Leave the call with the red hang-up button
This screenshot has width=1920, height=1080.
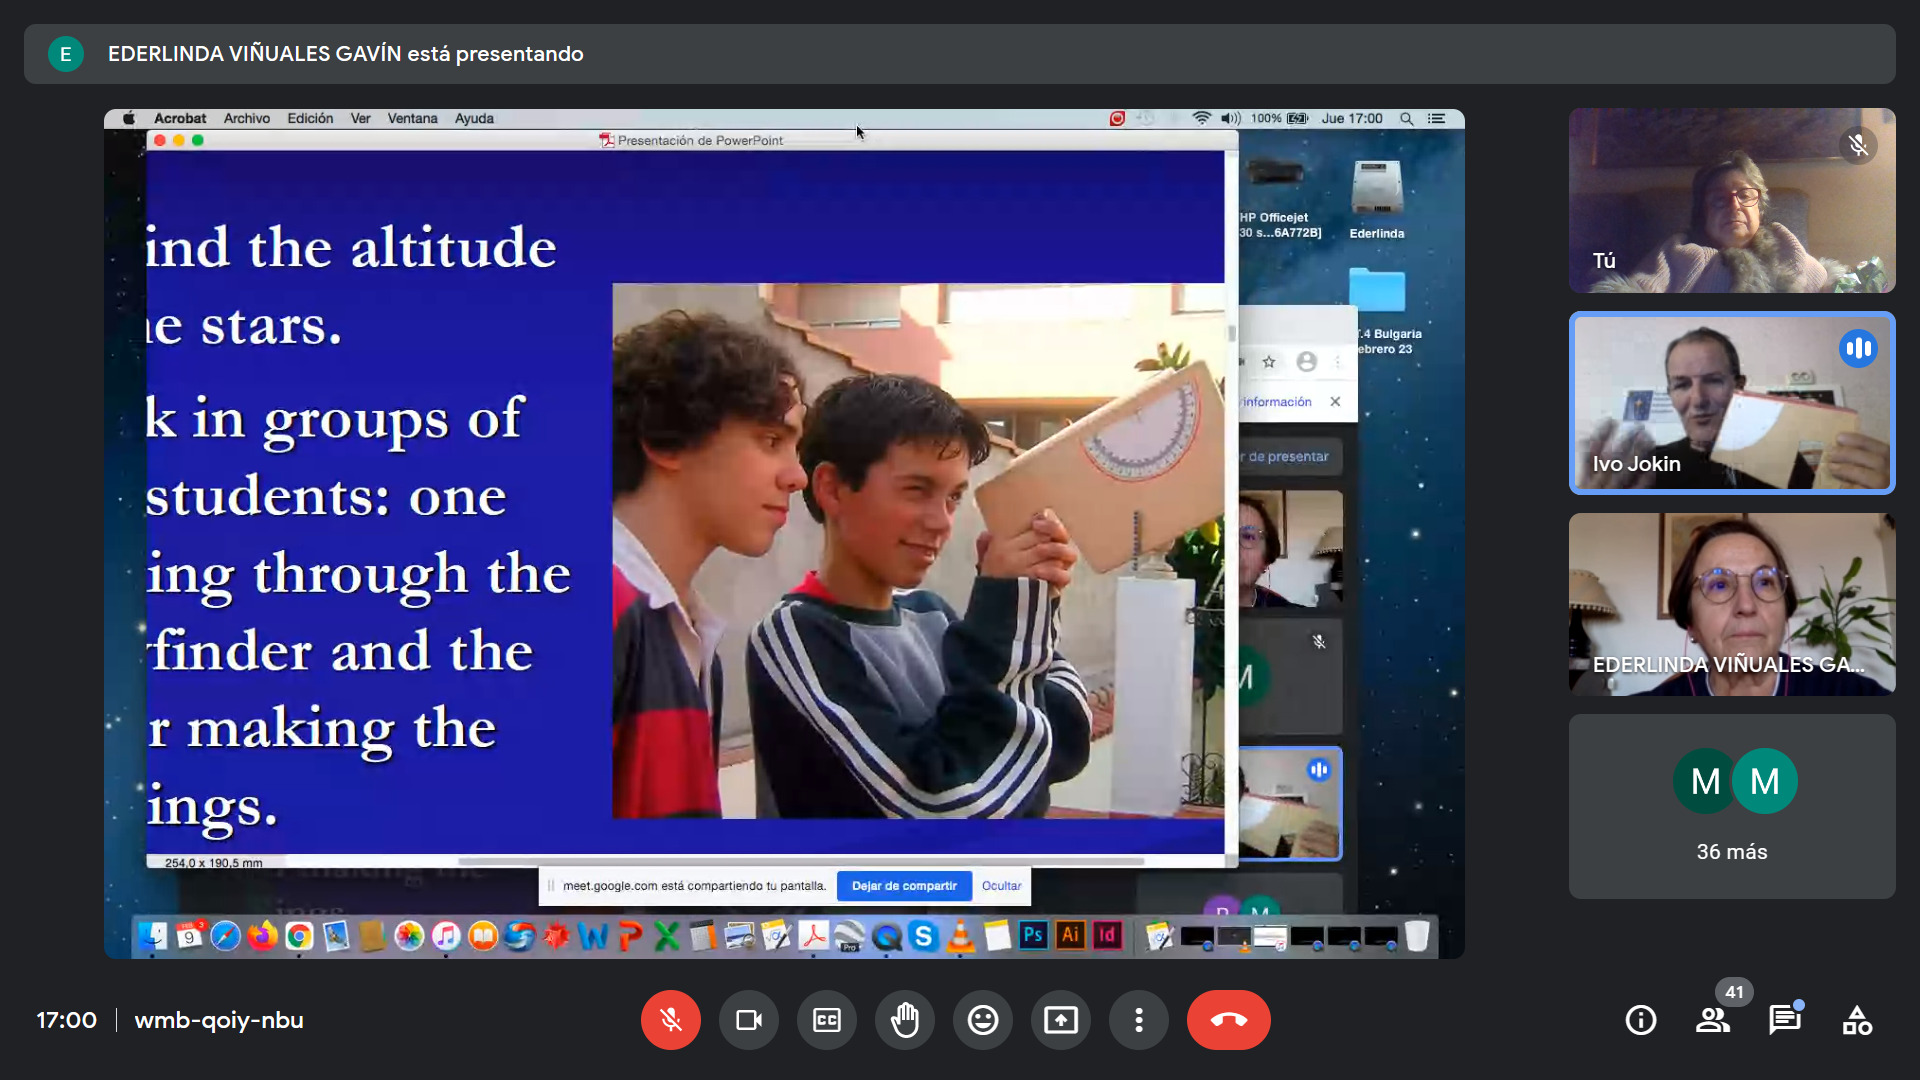[x=1228, y=1020]
